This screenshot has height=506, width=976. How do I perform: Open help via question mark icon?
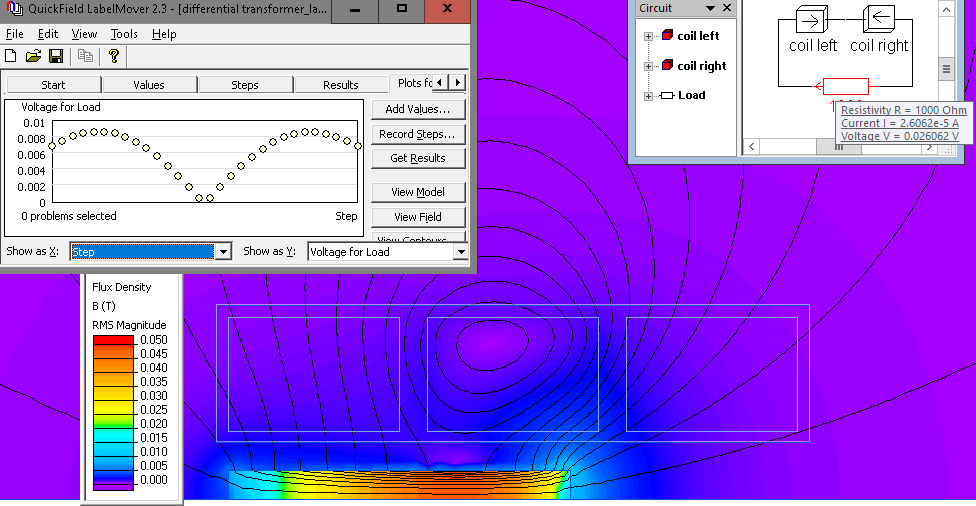tap(113, 56)
